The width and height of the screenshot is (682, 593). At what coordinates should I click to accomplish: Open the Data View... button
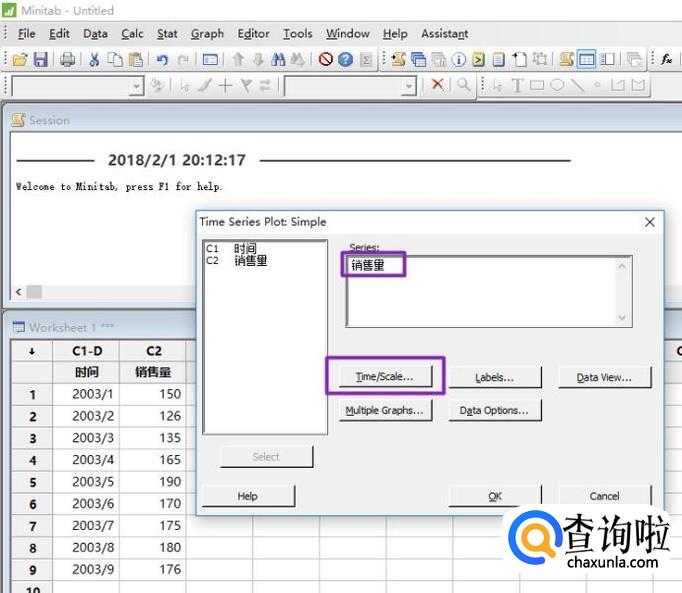[x=605, y=377]
